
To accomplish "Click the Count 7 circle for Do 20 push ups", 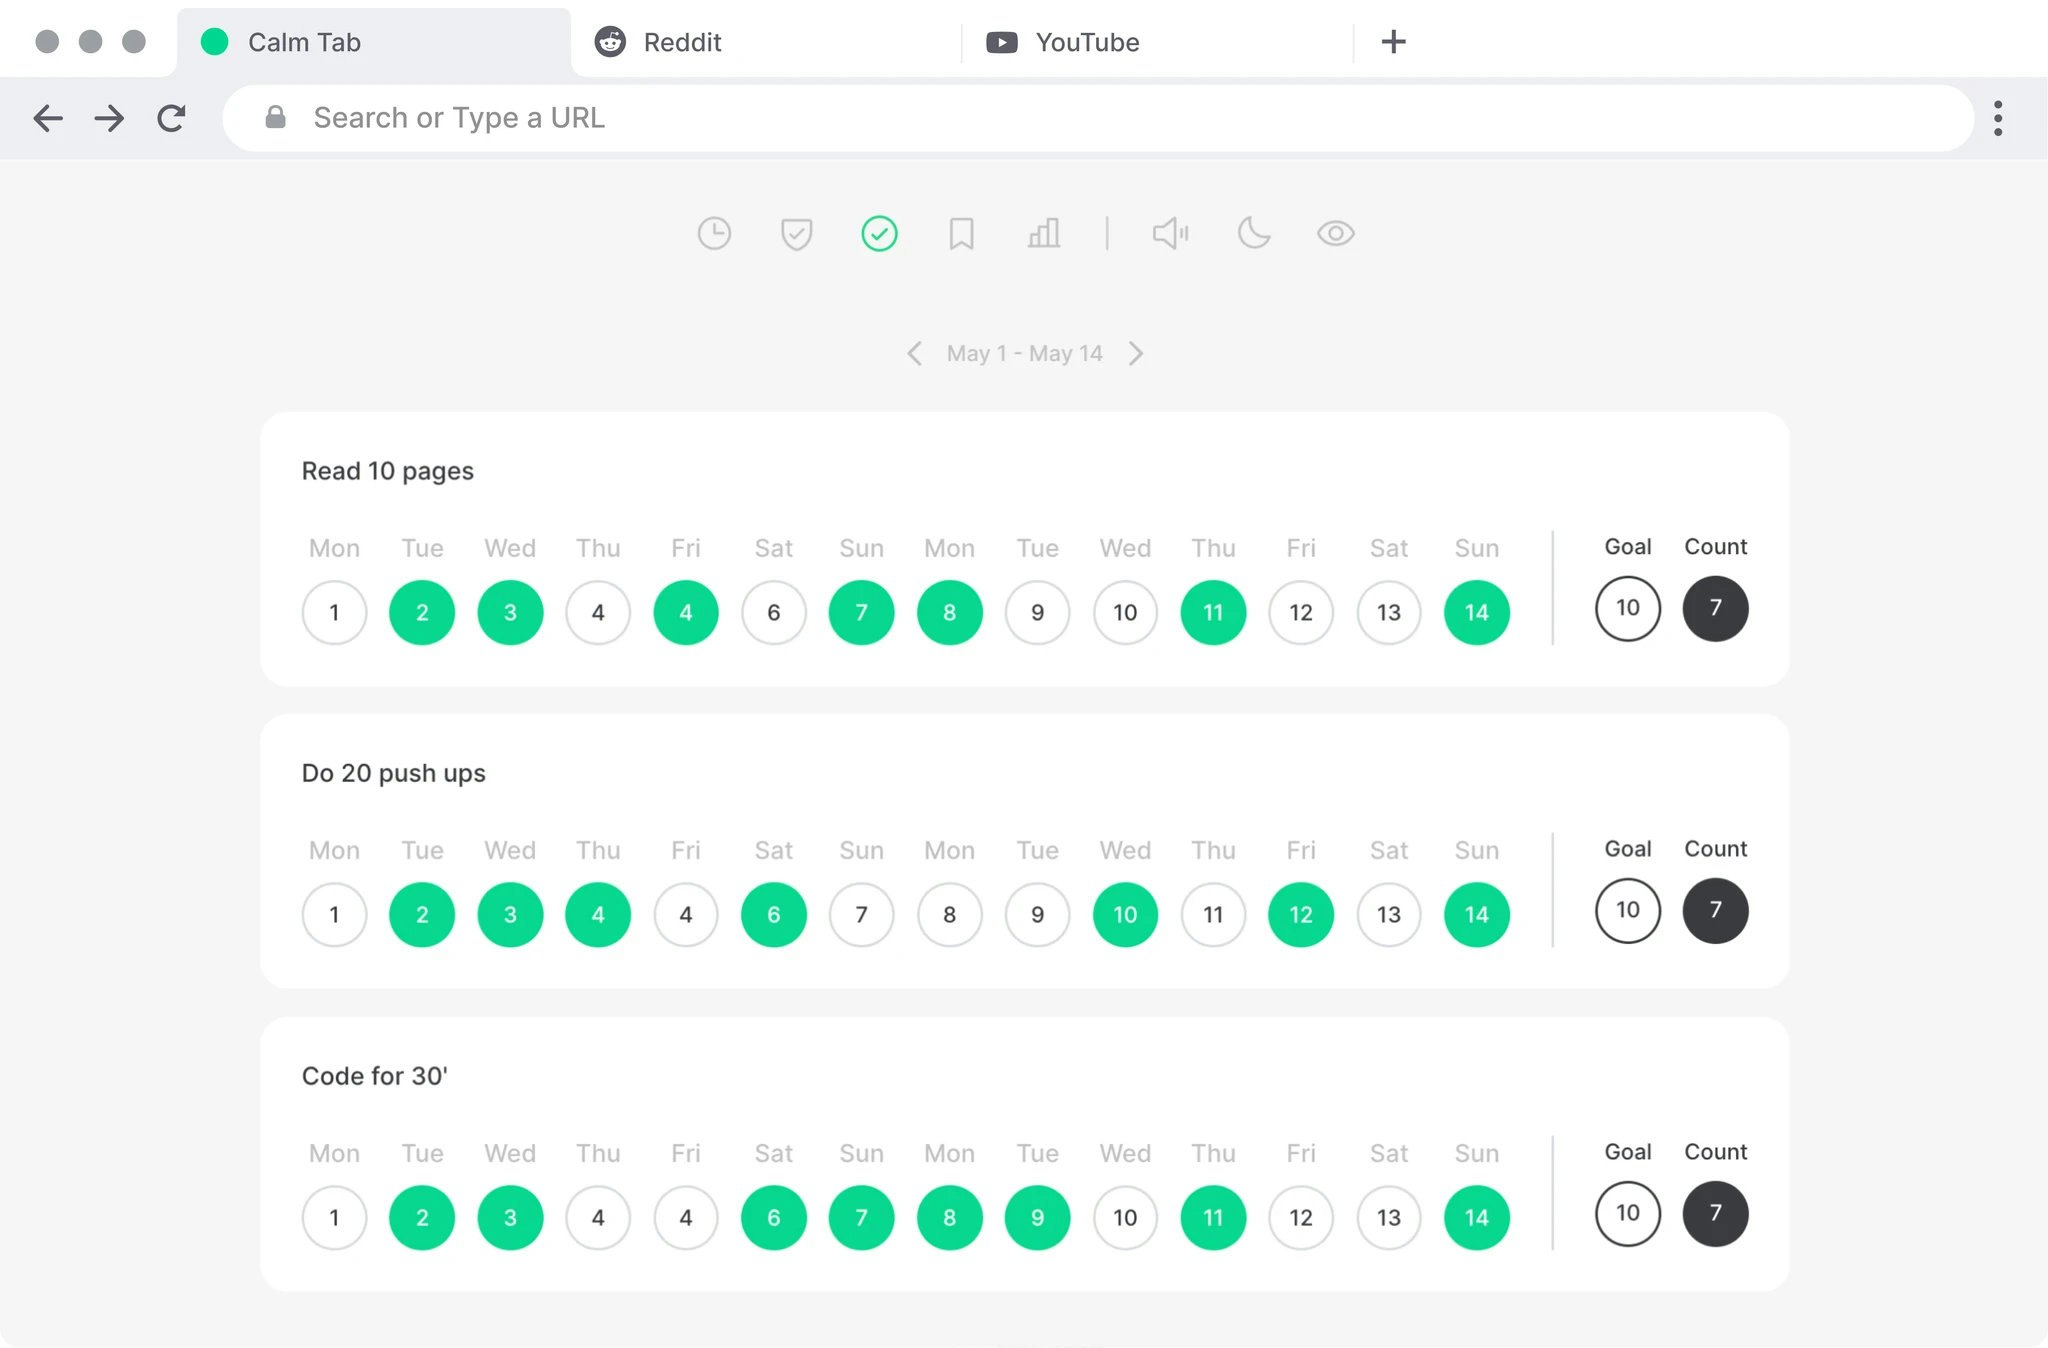I will pyautogui.click(x=1716, y=910).
